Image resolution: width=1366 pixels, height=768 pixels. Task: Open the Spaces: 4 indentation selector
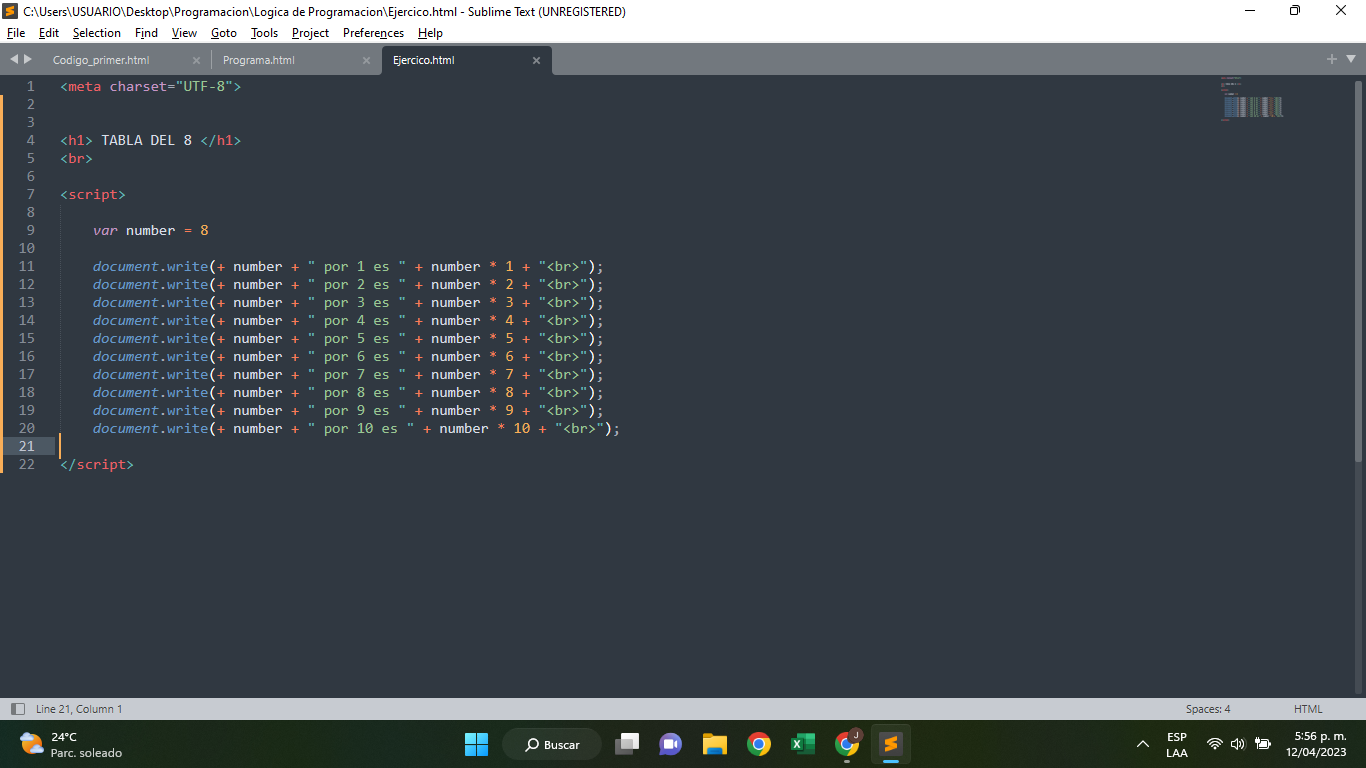coord(1208,709)
